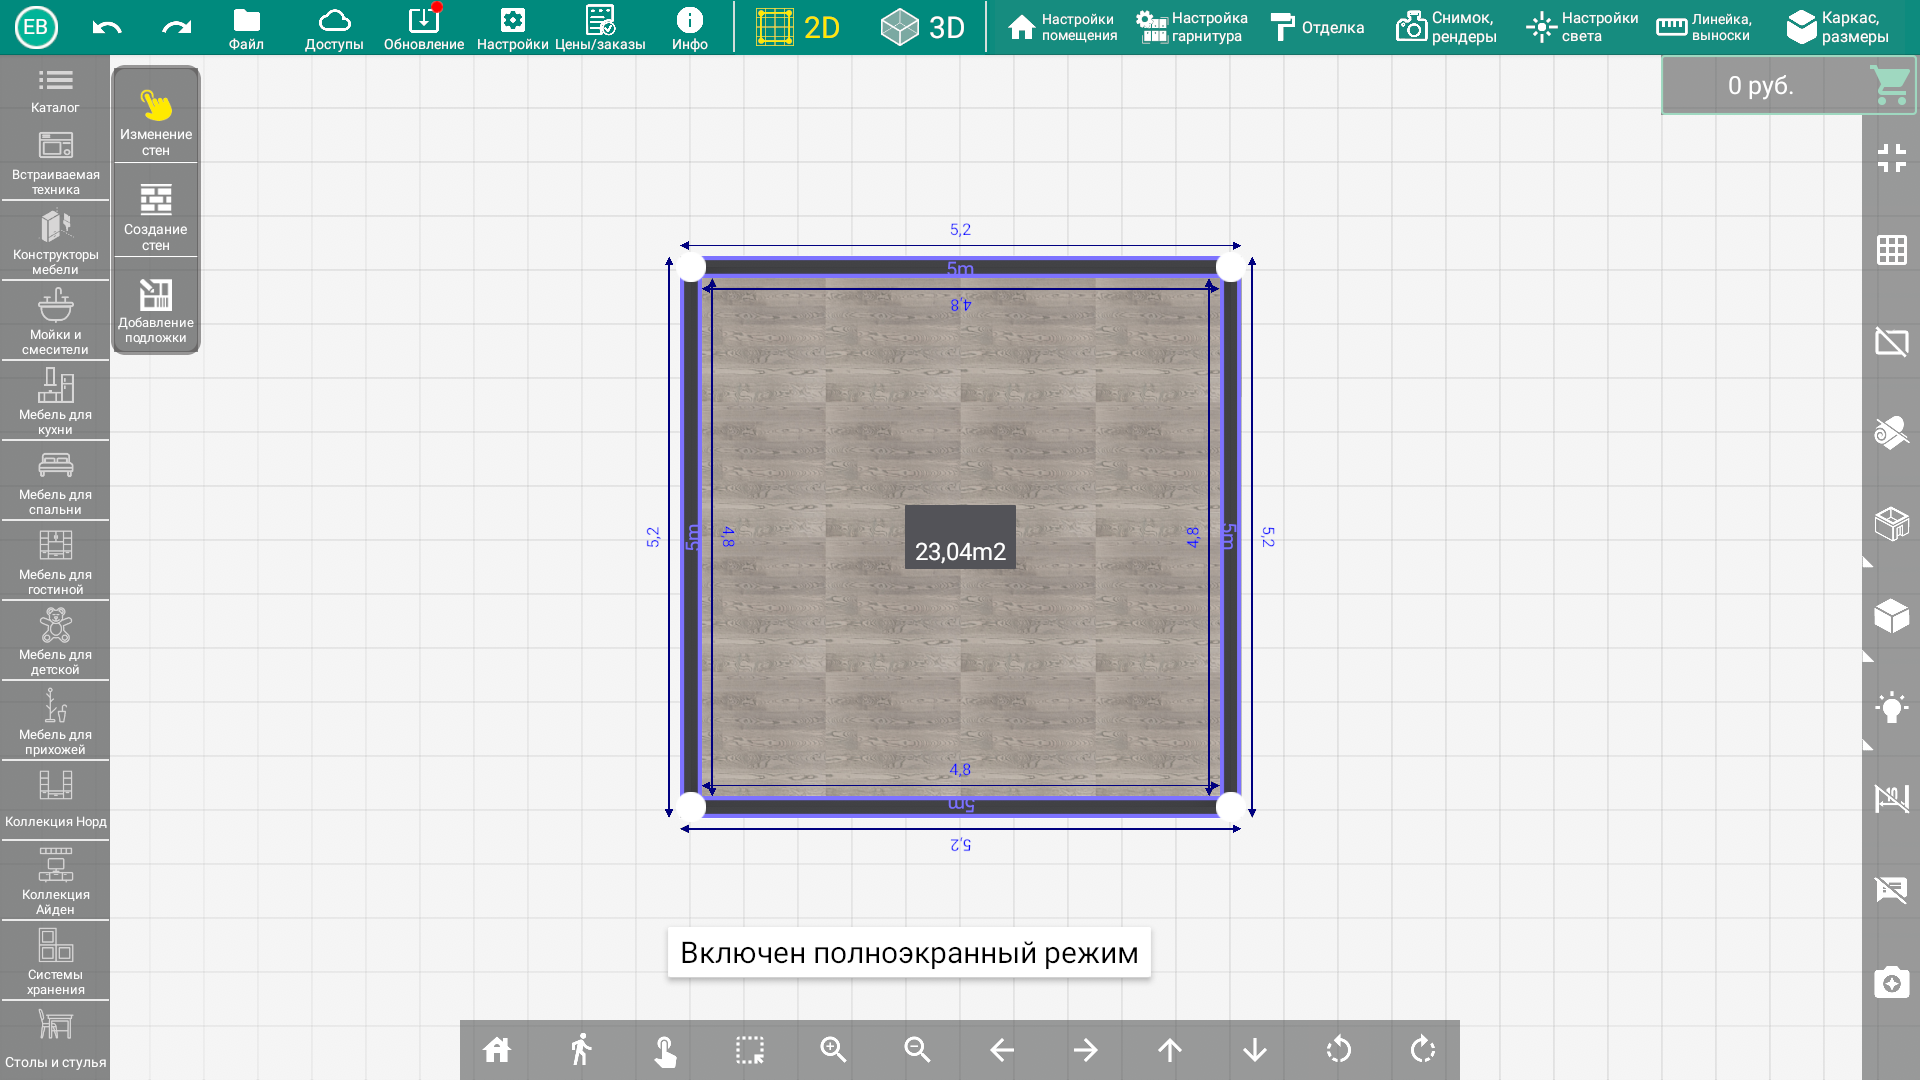Toggle the crossed-out material roll icon
Screen dimensions: 1920x1080
point(1892,432)
